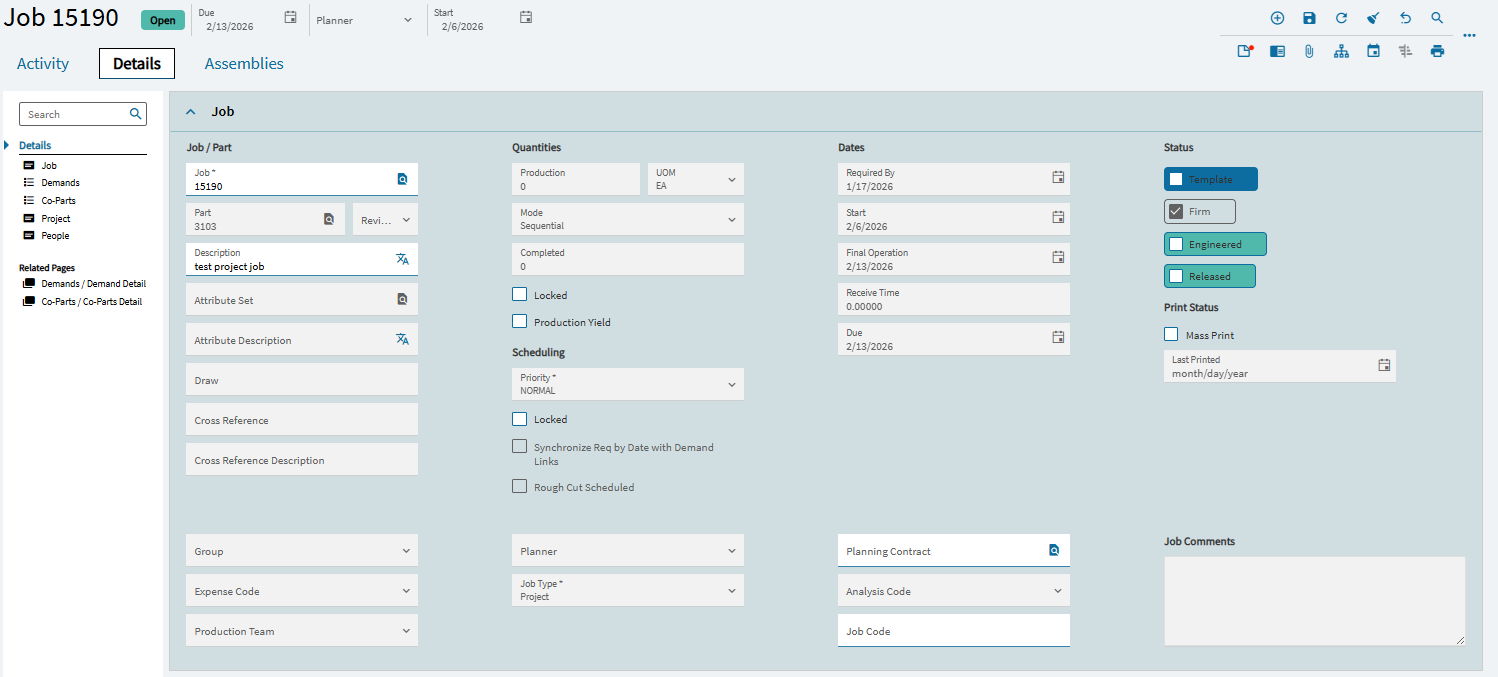Screen dimensions: 1498x677
Task: Save the job record using the save icon
Action: [1310, 17]
